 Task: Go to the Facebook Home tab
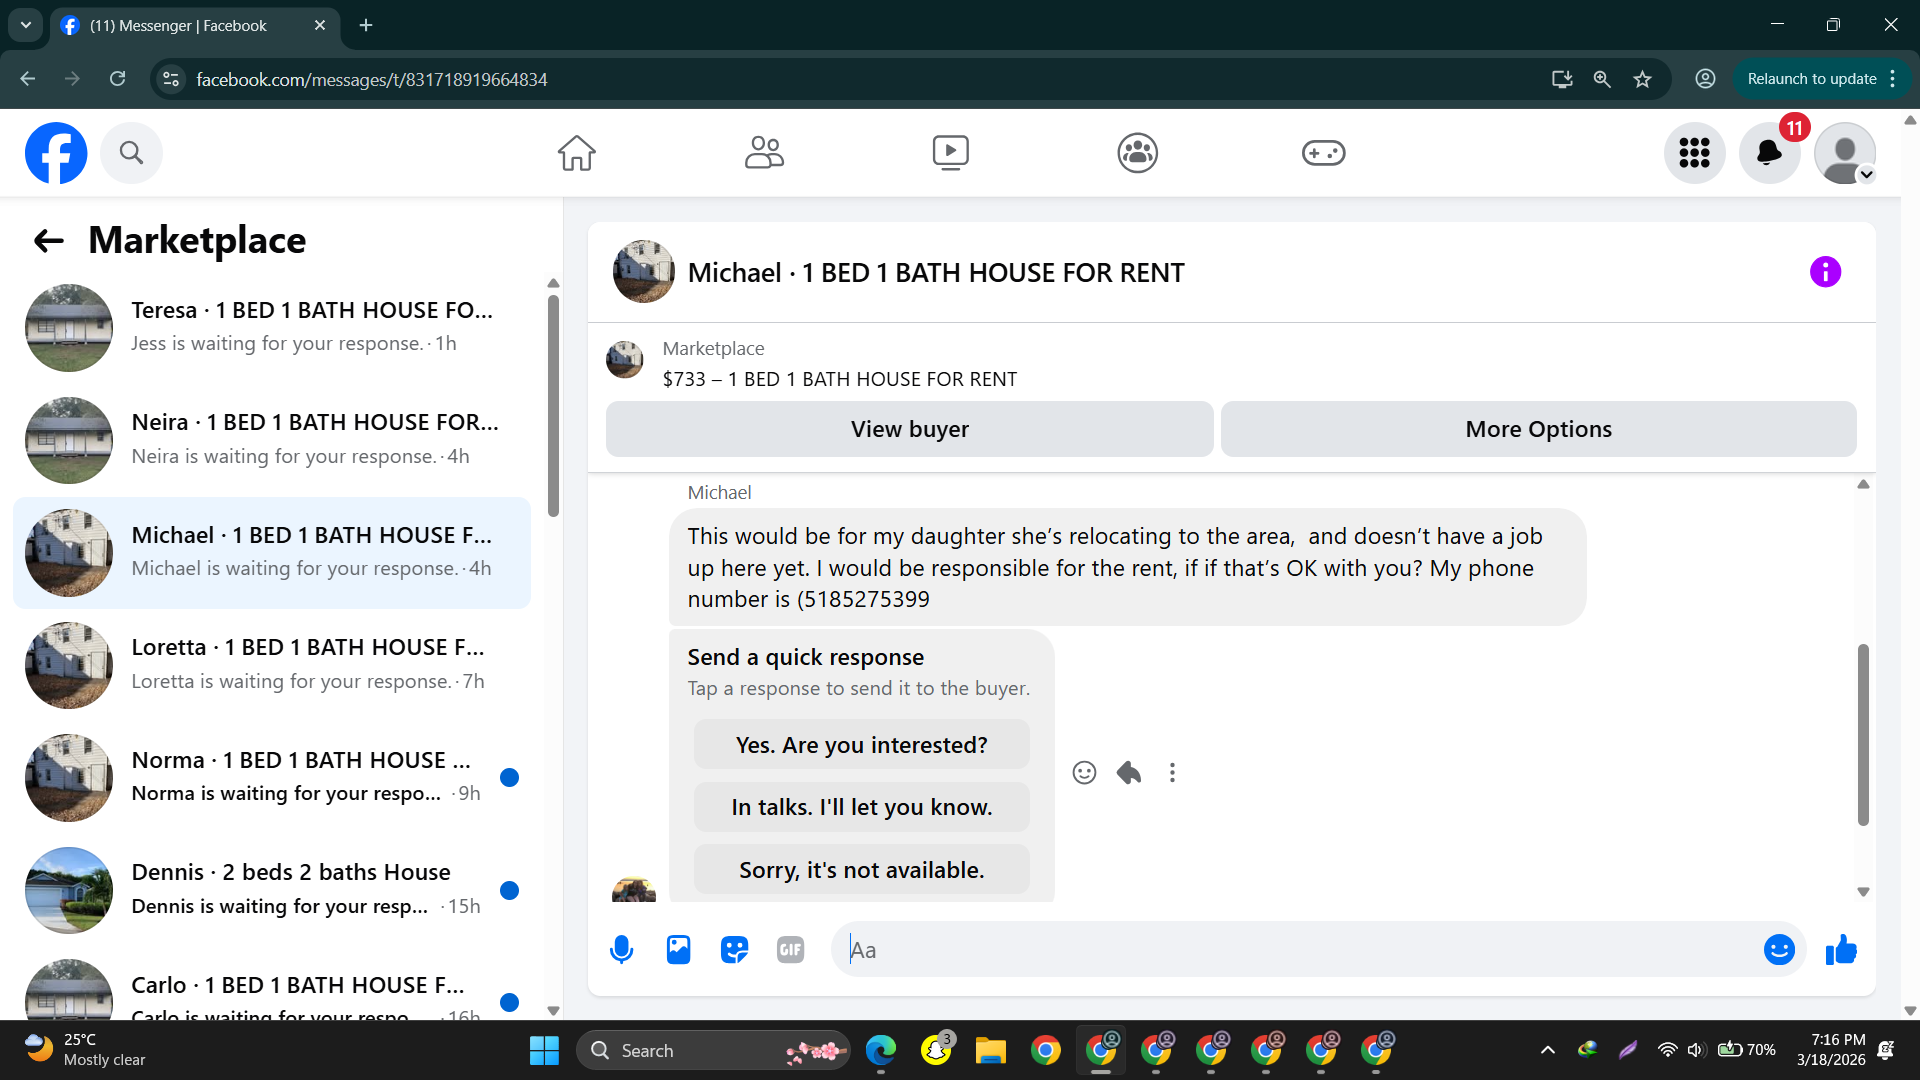(576, 153)
